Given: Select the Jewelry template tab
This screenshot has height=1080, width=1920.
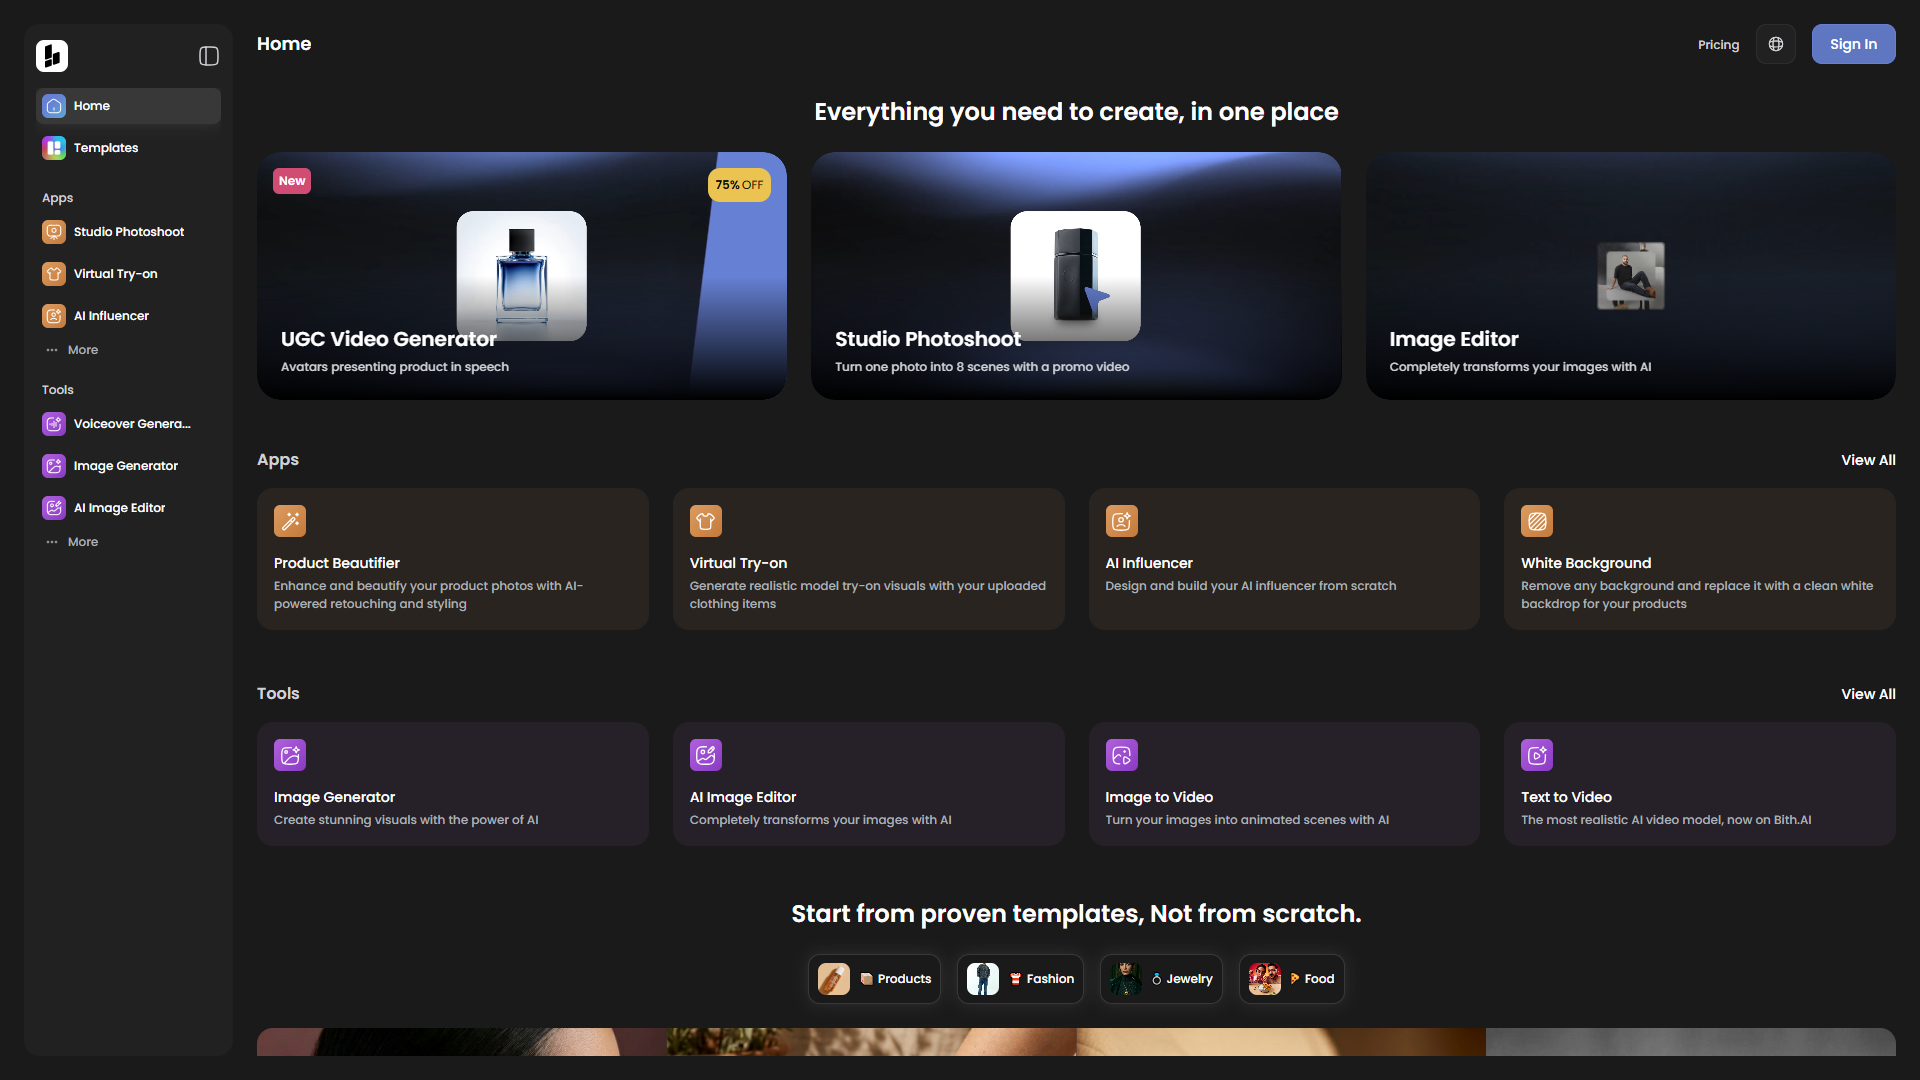Looking at the screenshot, I should pyautogui.click(x=1161, y=979).
